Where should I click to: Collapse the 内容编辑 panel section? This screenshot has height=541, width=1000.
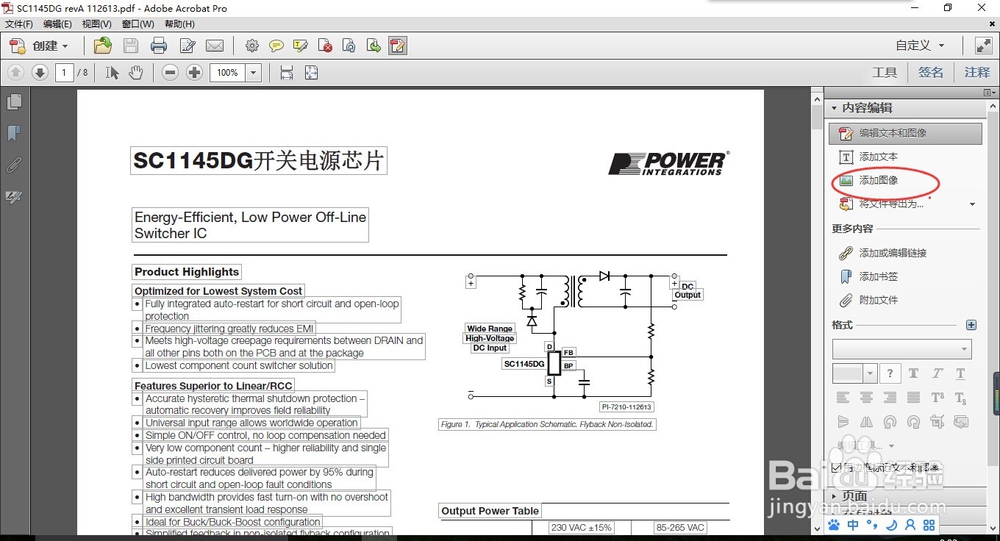point(834,108)
